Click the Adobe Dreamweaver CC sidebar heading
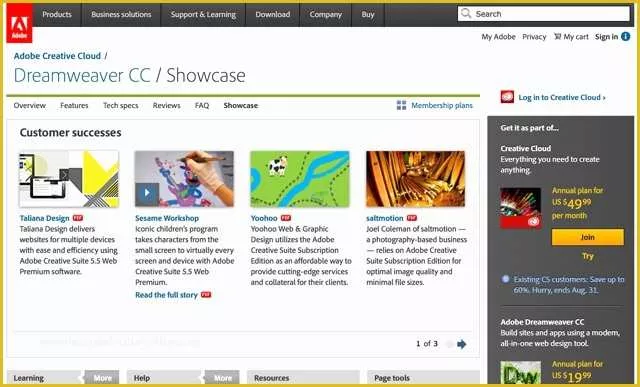640x387 pixels. click(x=542, y=322)
